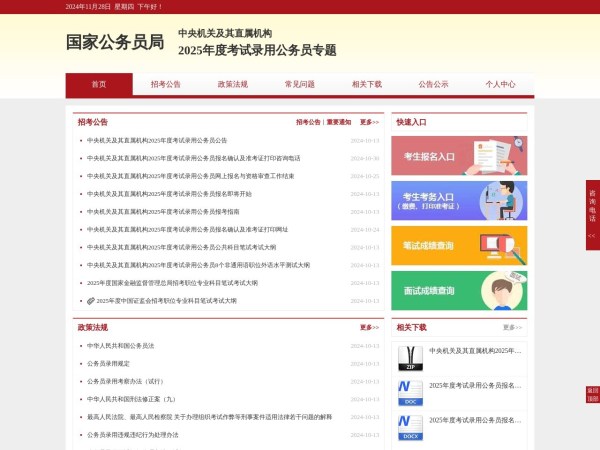Click the DOCX file icon
This screenshot has width=600, height=450.
[410, 425]
